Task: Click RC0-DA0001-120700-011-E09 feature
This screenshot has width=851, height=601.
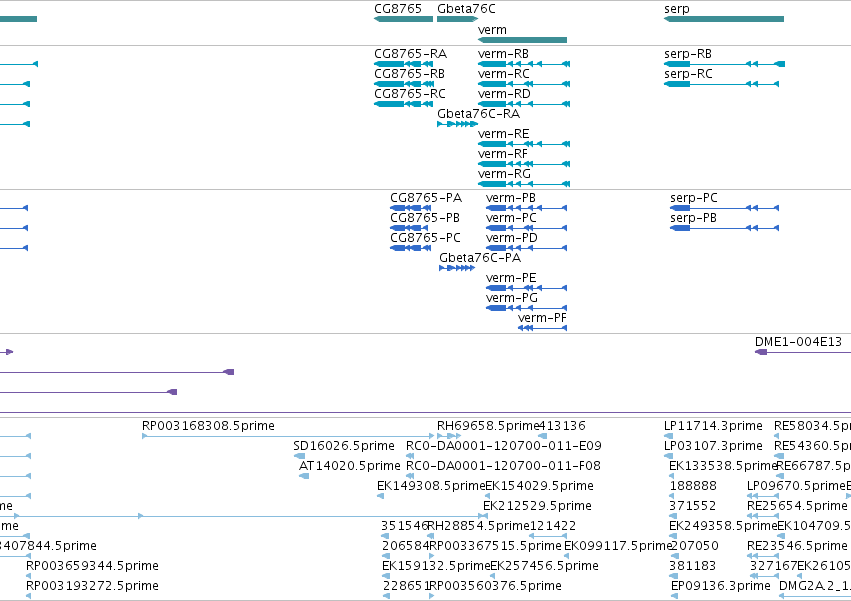Action: tap(410, 456)
